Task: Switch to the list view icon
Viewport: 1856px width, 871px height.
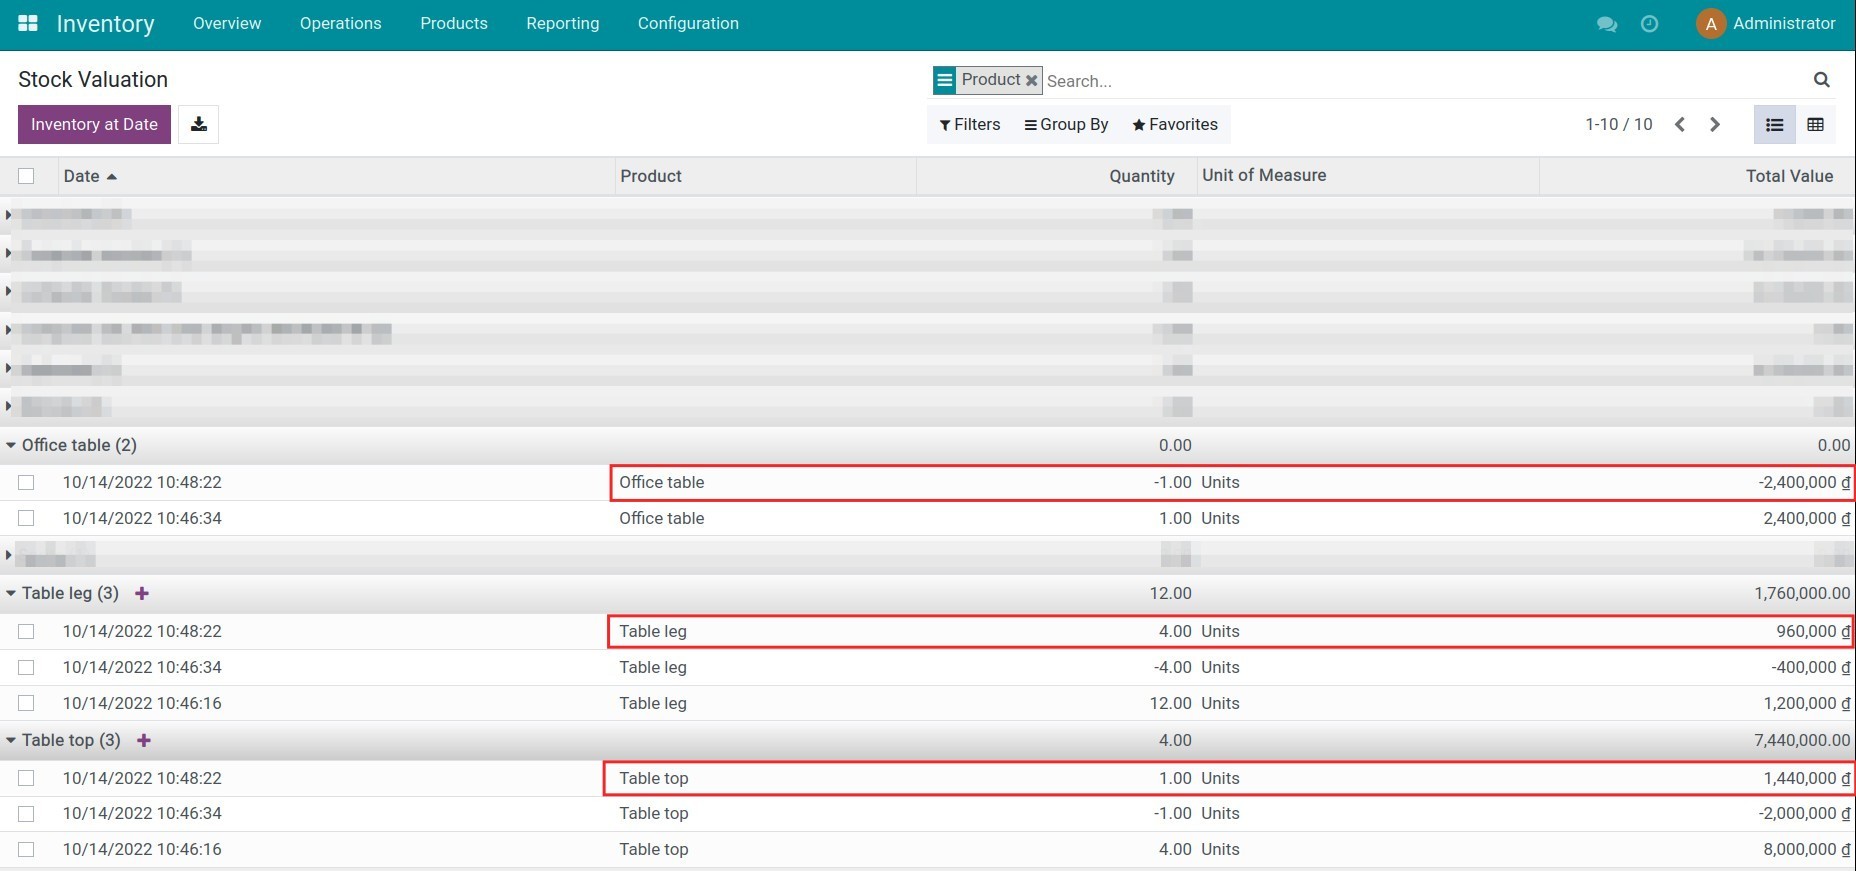Action: [x=1774, y=125]
